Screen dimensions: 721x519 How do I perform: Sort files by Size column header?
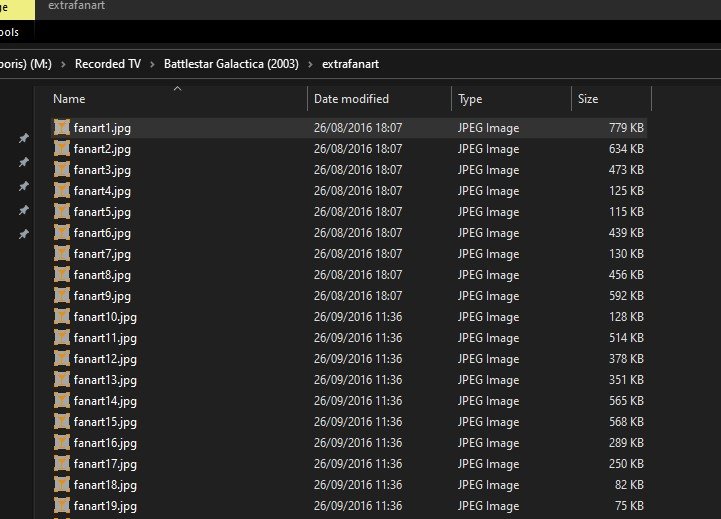(588, 99)
